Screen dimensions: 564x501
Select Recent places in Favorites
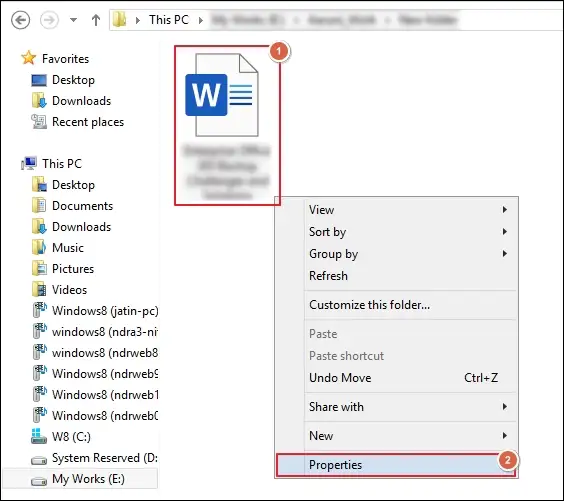click(88, 122)
